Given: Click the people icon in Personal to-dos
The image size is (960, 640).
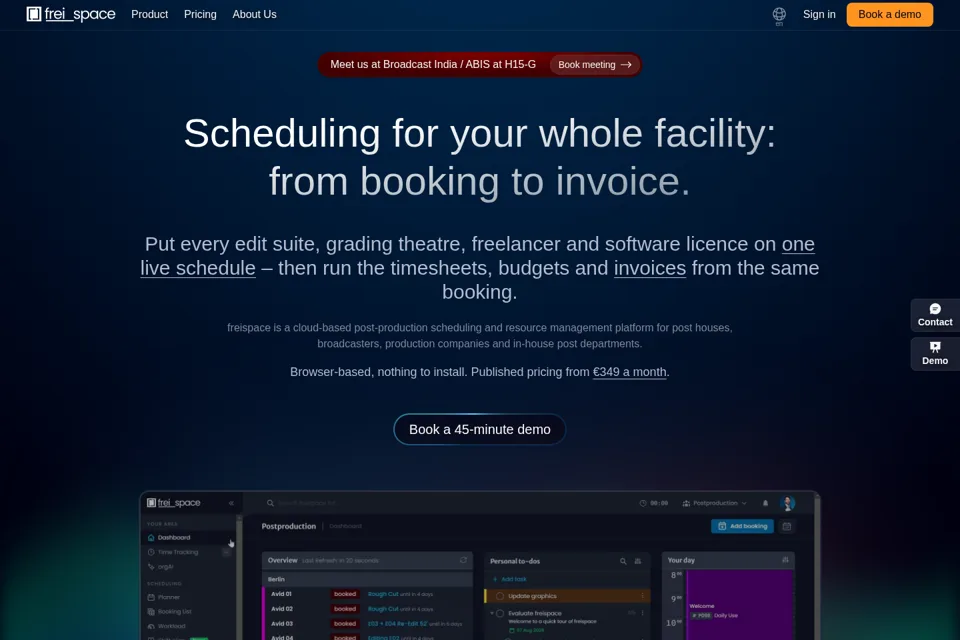Looking at the screenshot, I should 638,561.
